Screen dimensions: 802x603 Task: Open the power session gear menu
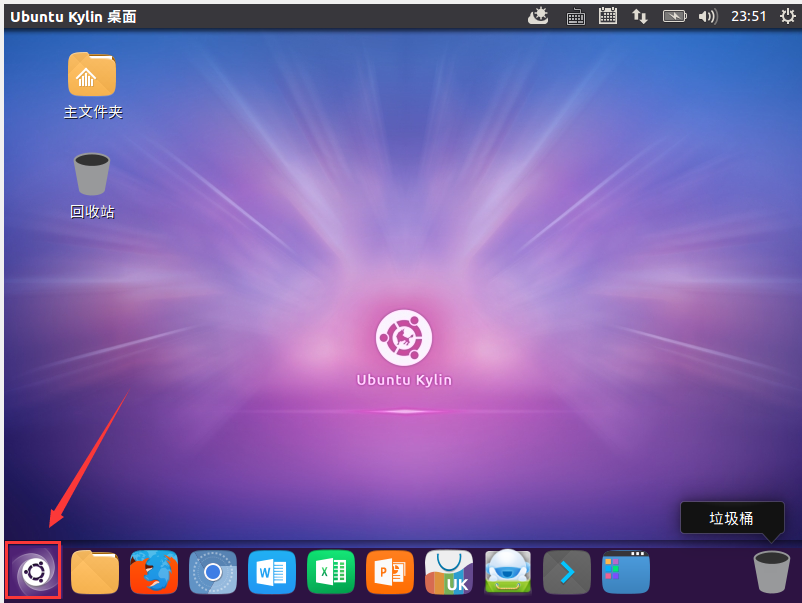point(787,16)
